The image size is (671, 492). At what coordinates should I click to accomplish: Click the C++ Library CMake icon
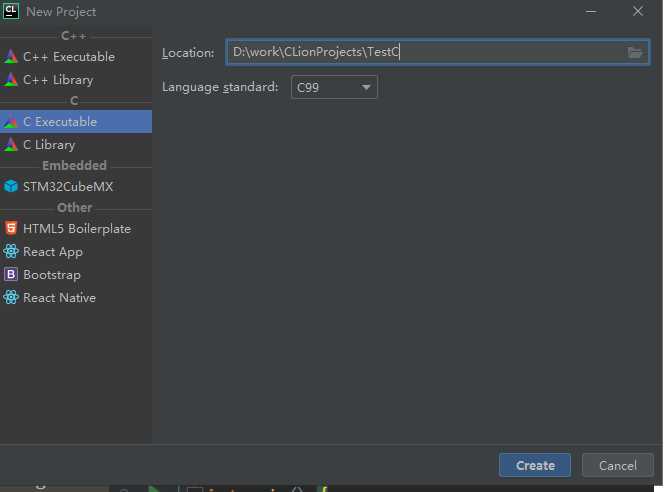[11, 80]
